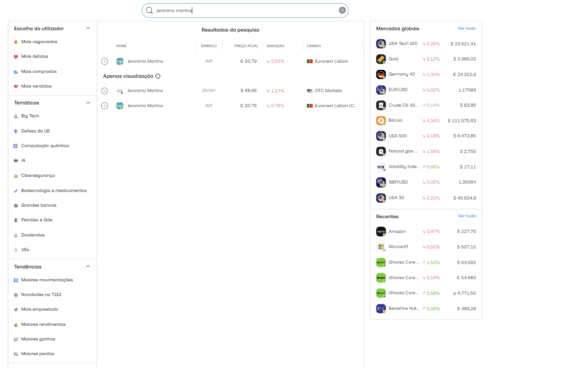
Task: Open USA 500 market entry
Action: [x=426, y=136]
